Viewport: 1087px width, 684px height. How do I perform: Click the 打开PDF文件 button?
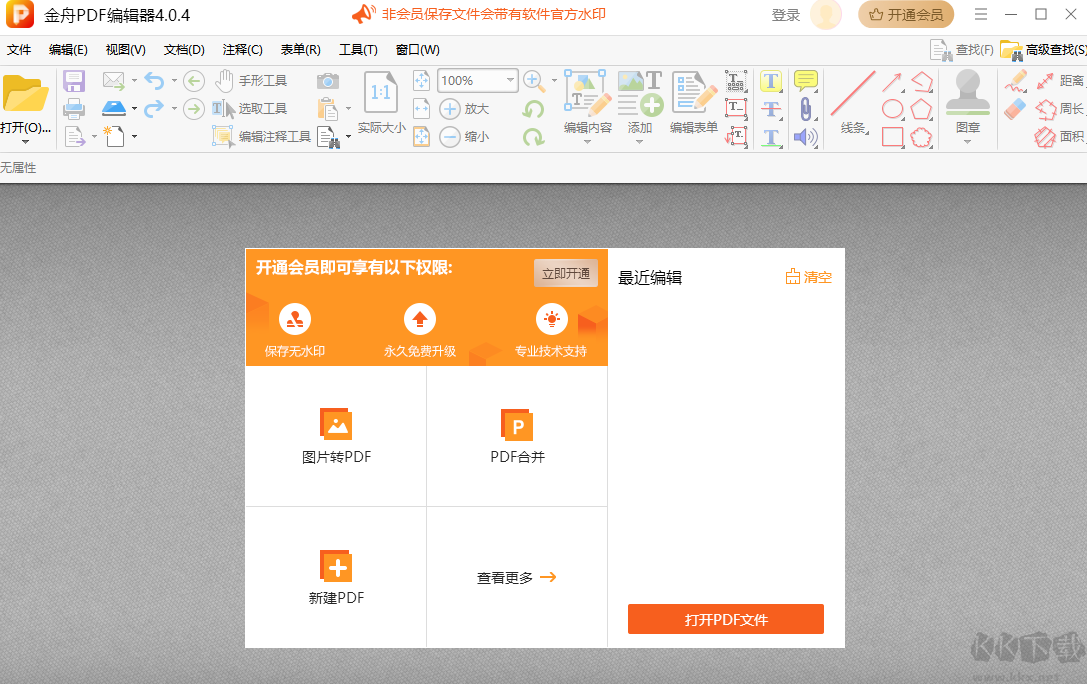point(725,619)
